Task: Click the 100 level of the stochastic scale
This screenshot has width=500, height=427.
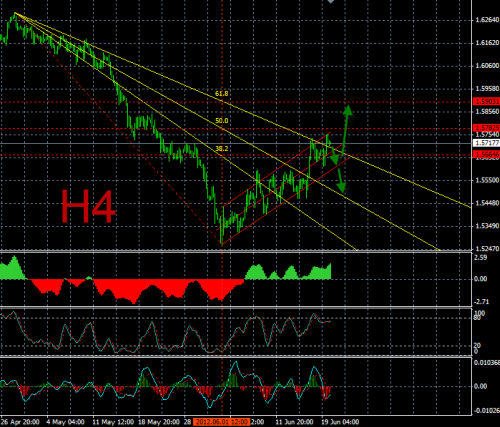Action: coord(480,313)
